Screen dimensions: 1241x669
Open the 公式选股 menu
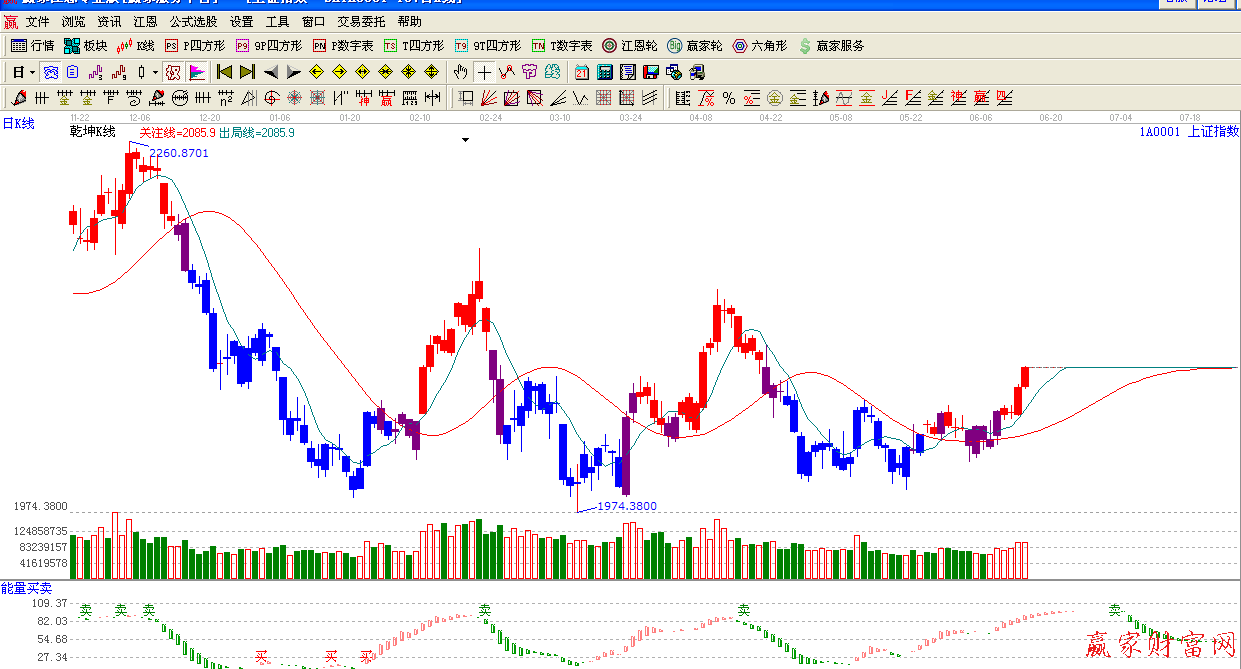tap(193, 21)
